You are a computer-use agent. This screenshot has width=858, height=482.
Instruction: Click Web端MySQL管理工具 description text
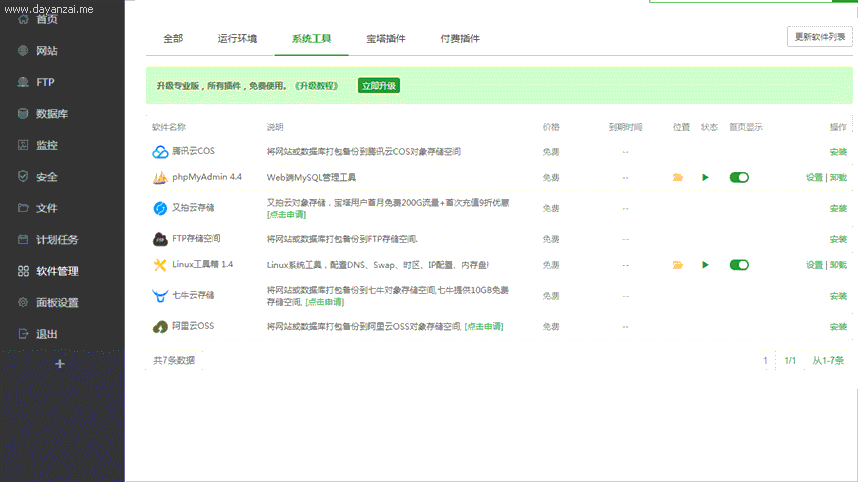[311, 177]
